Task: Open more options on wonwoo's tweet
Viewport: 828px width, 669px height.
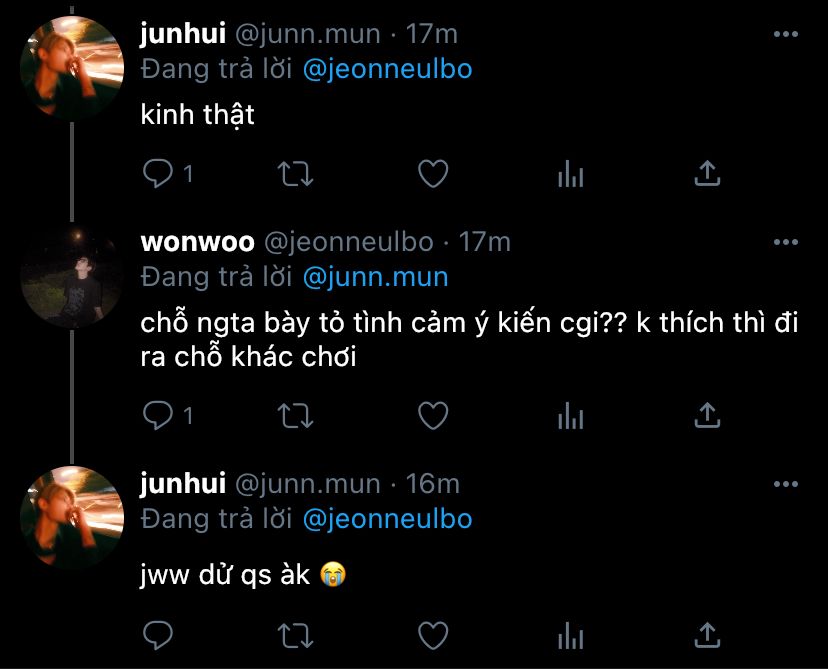Action: [787, 242]
